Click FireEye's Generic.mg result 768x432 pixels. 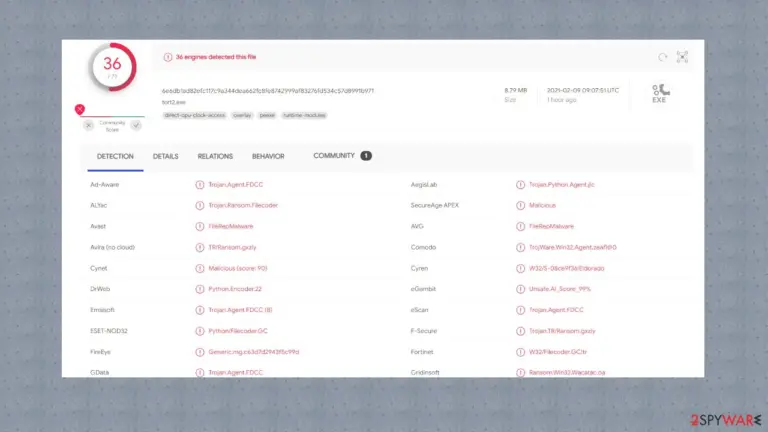click(x=254, y=352)
